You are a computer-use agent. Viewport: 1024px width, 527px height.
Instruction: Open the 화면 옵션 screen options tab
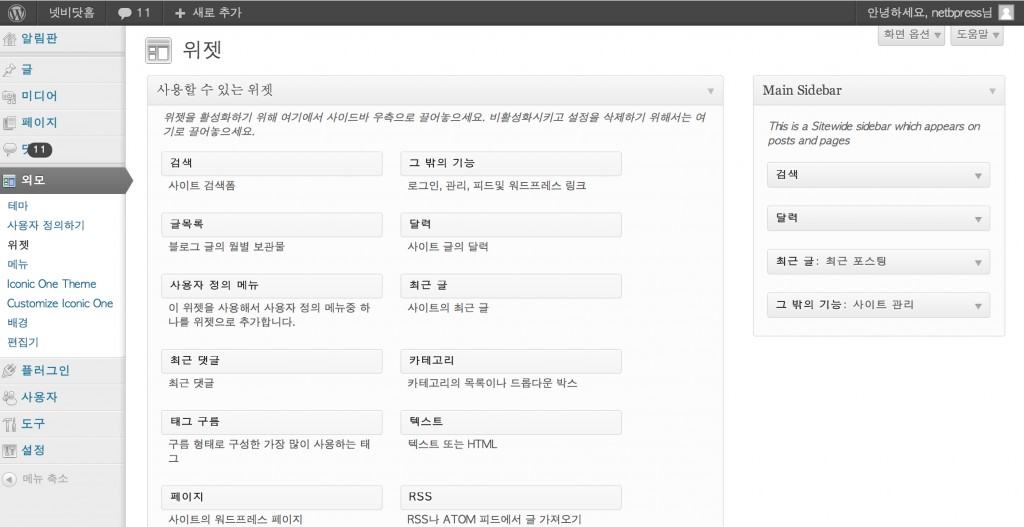click(x=910, y=35)
